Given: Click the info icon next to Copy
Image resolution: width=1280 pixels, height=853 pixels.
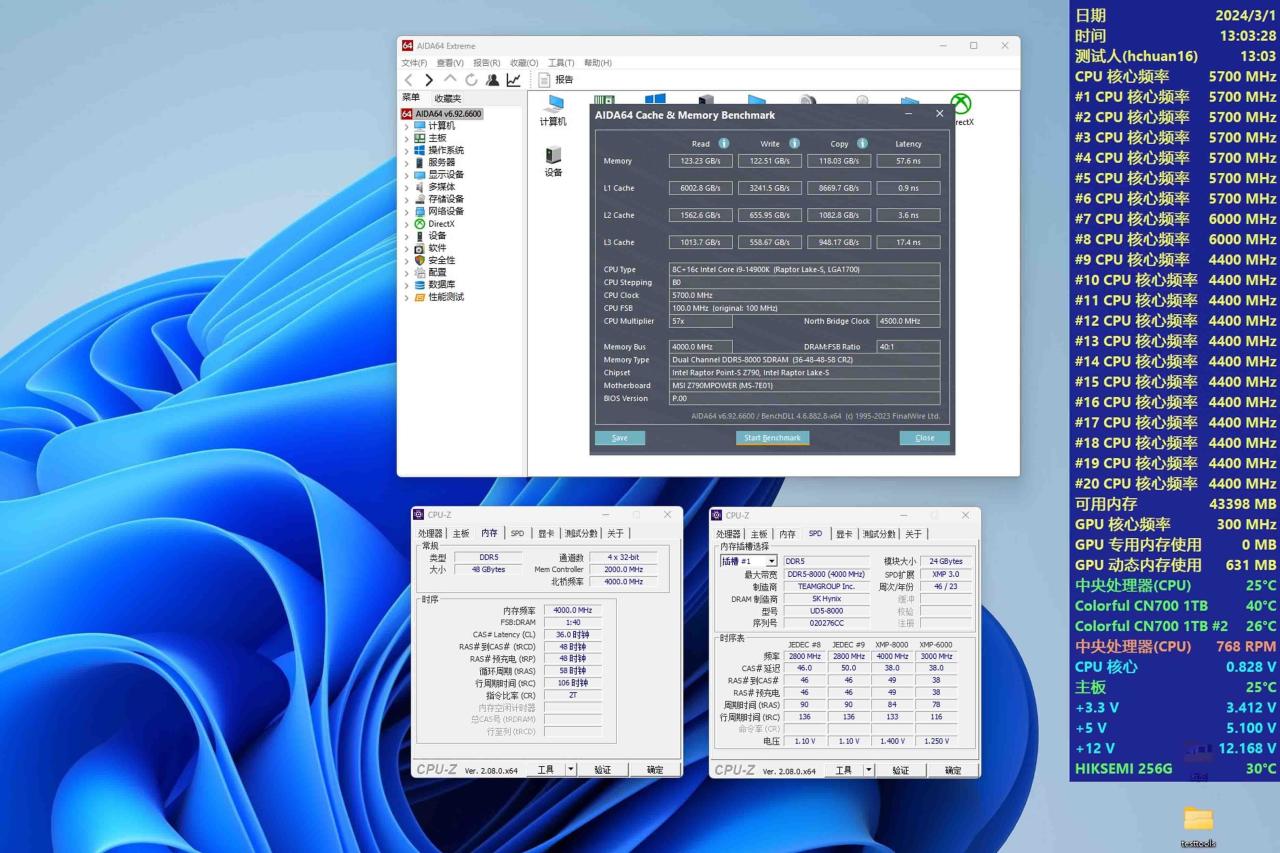Looking at the screenshot, I should [862, 143].
